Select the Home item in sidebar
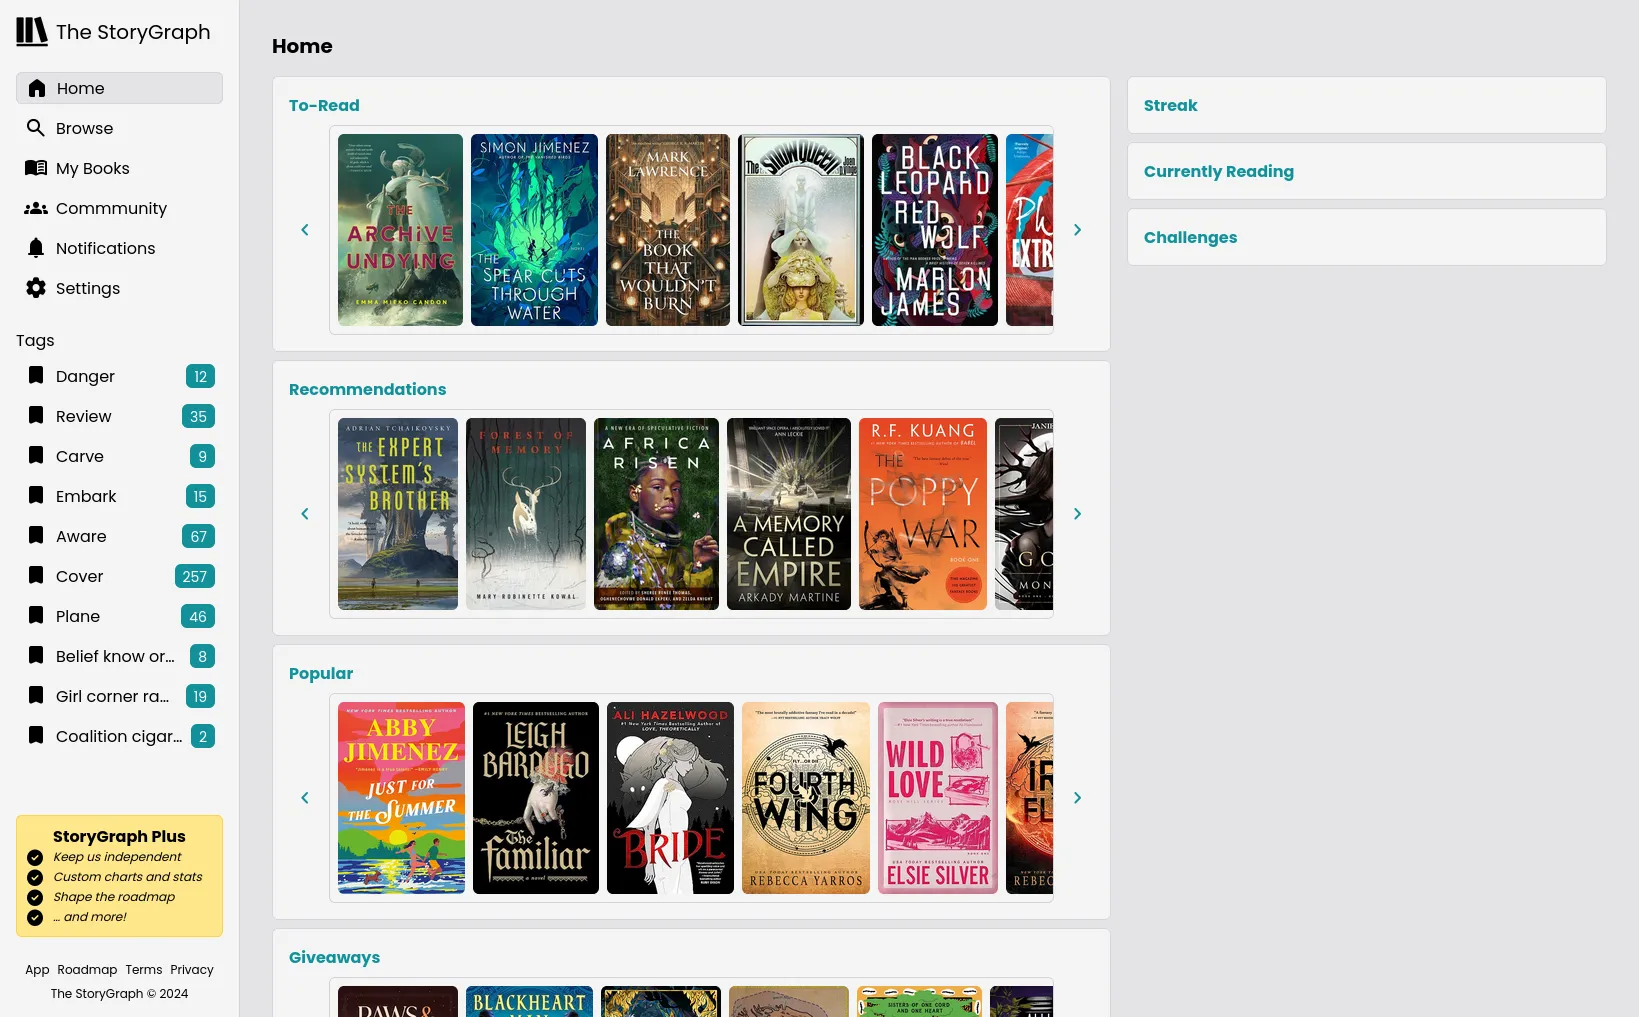This screenshot has width=1639, height=1017. pyautogui.click(x=119, y=88)
